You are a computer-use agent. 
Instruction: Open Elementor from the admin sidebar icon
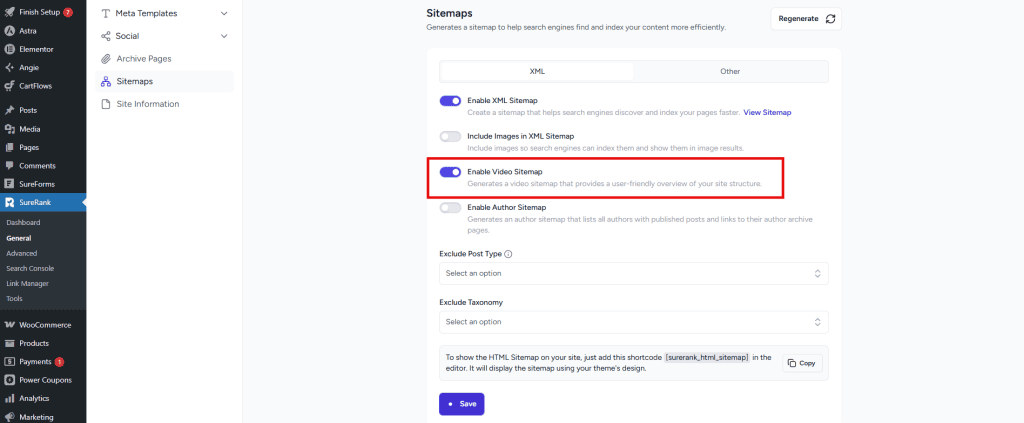[x=9, y=49]
